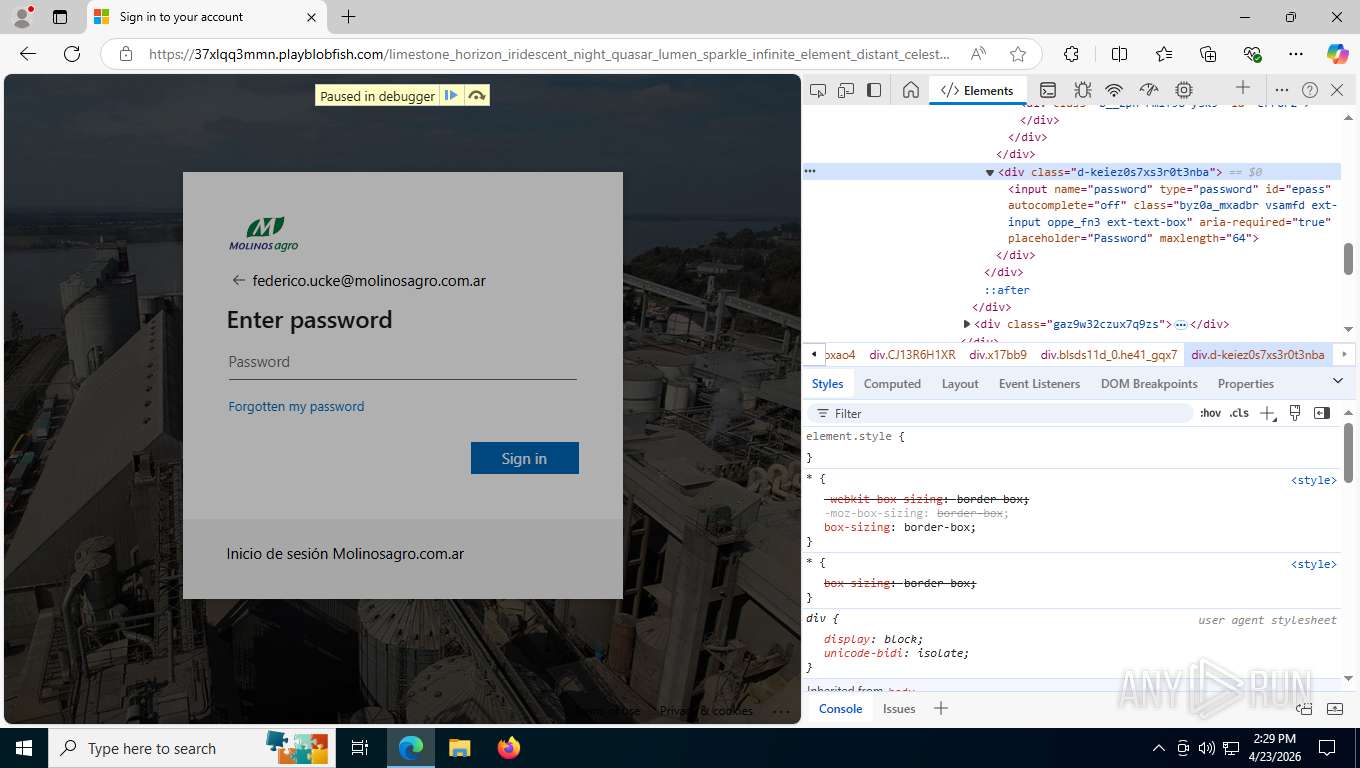Close the DevTools panel
The image size is (1360, 768).
pos(1337,90)
